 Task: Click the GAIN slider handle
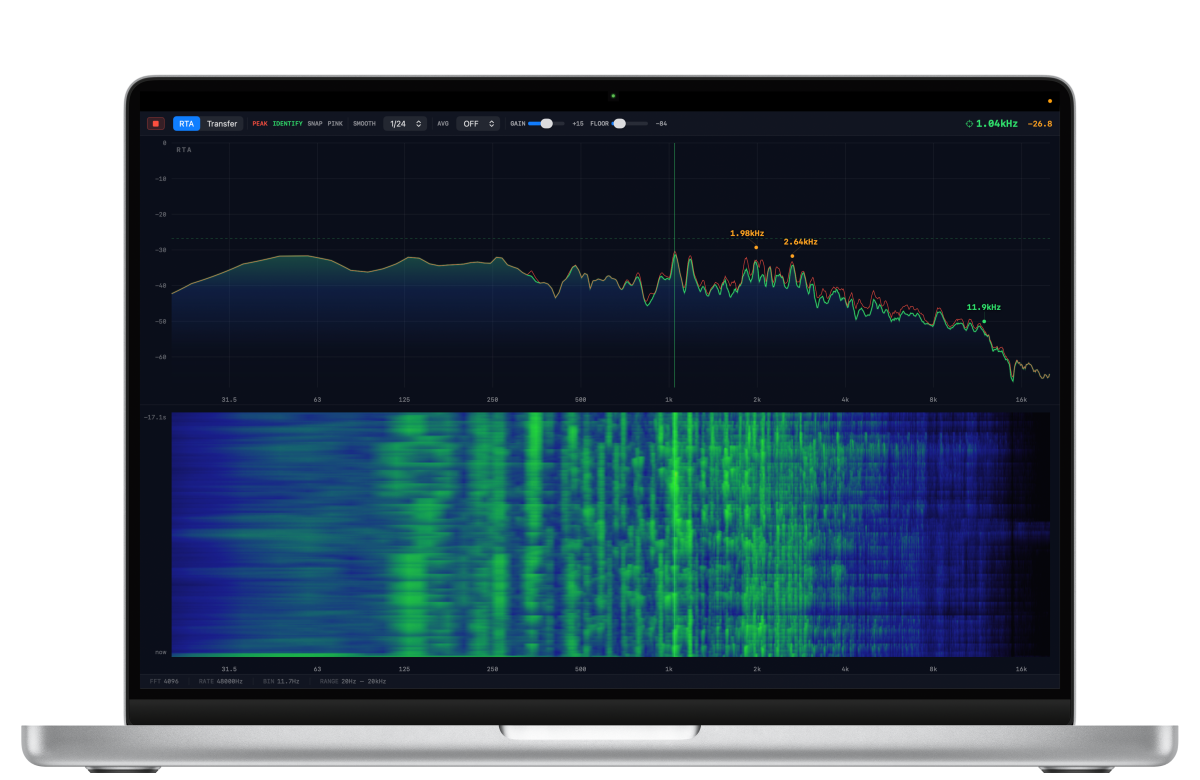pos(546,123)
